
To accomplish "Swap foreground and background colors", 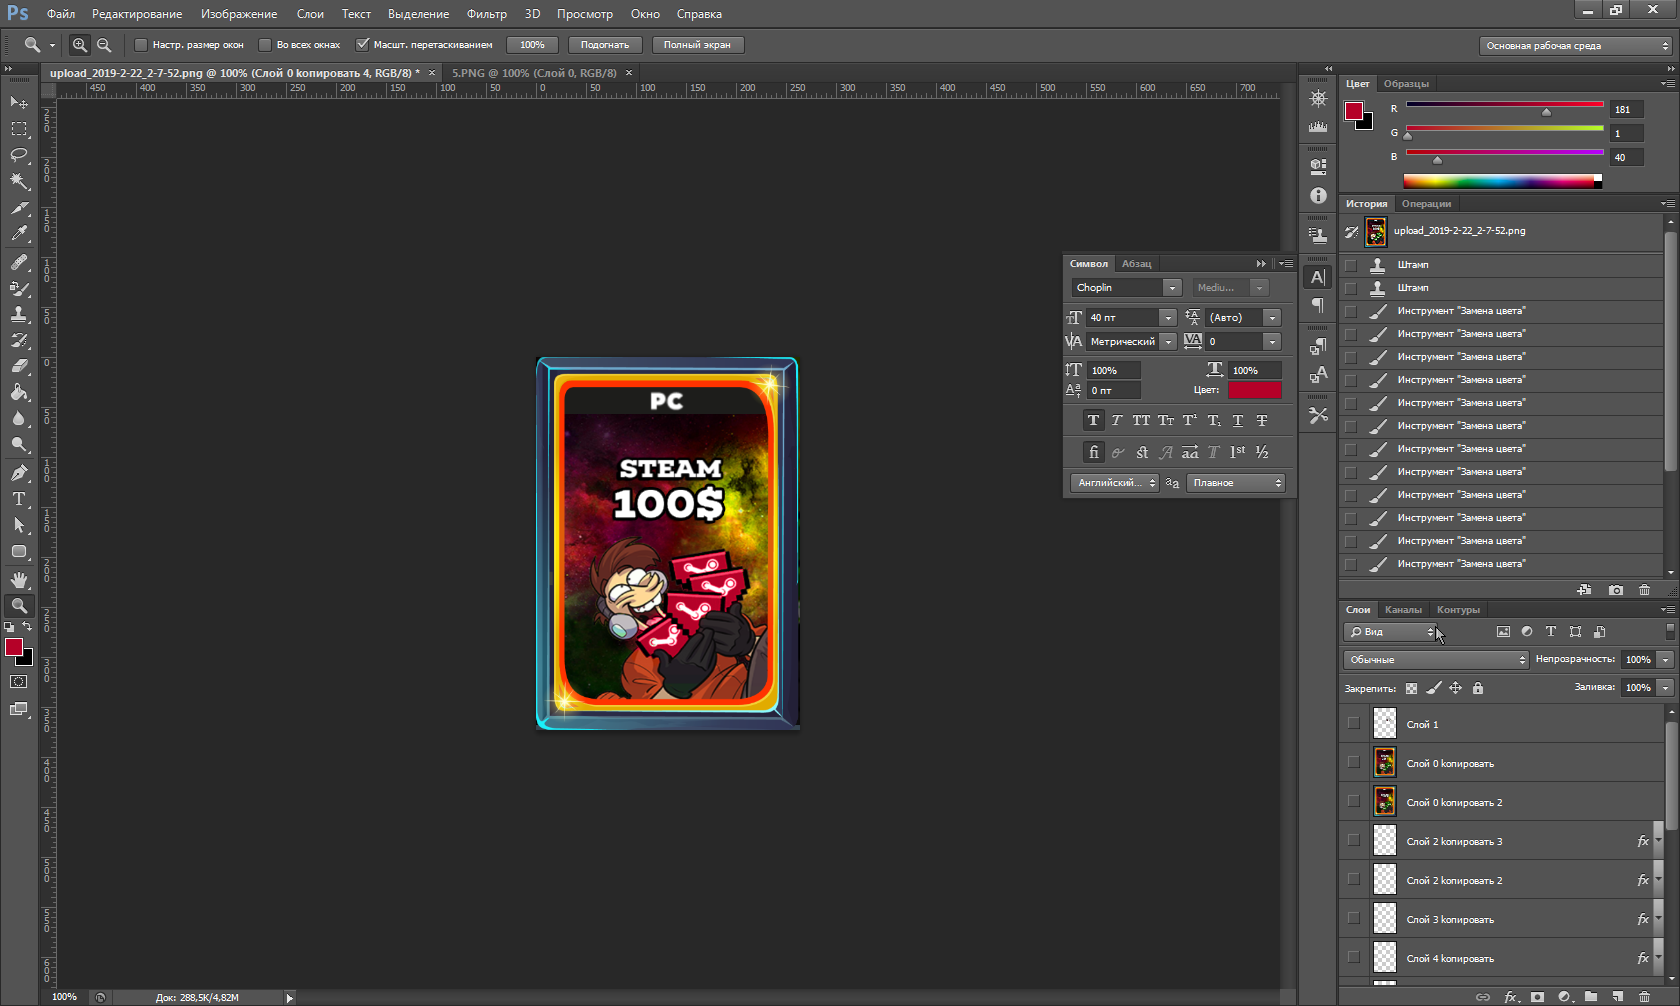I will click(27, 627).
